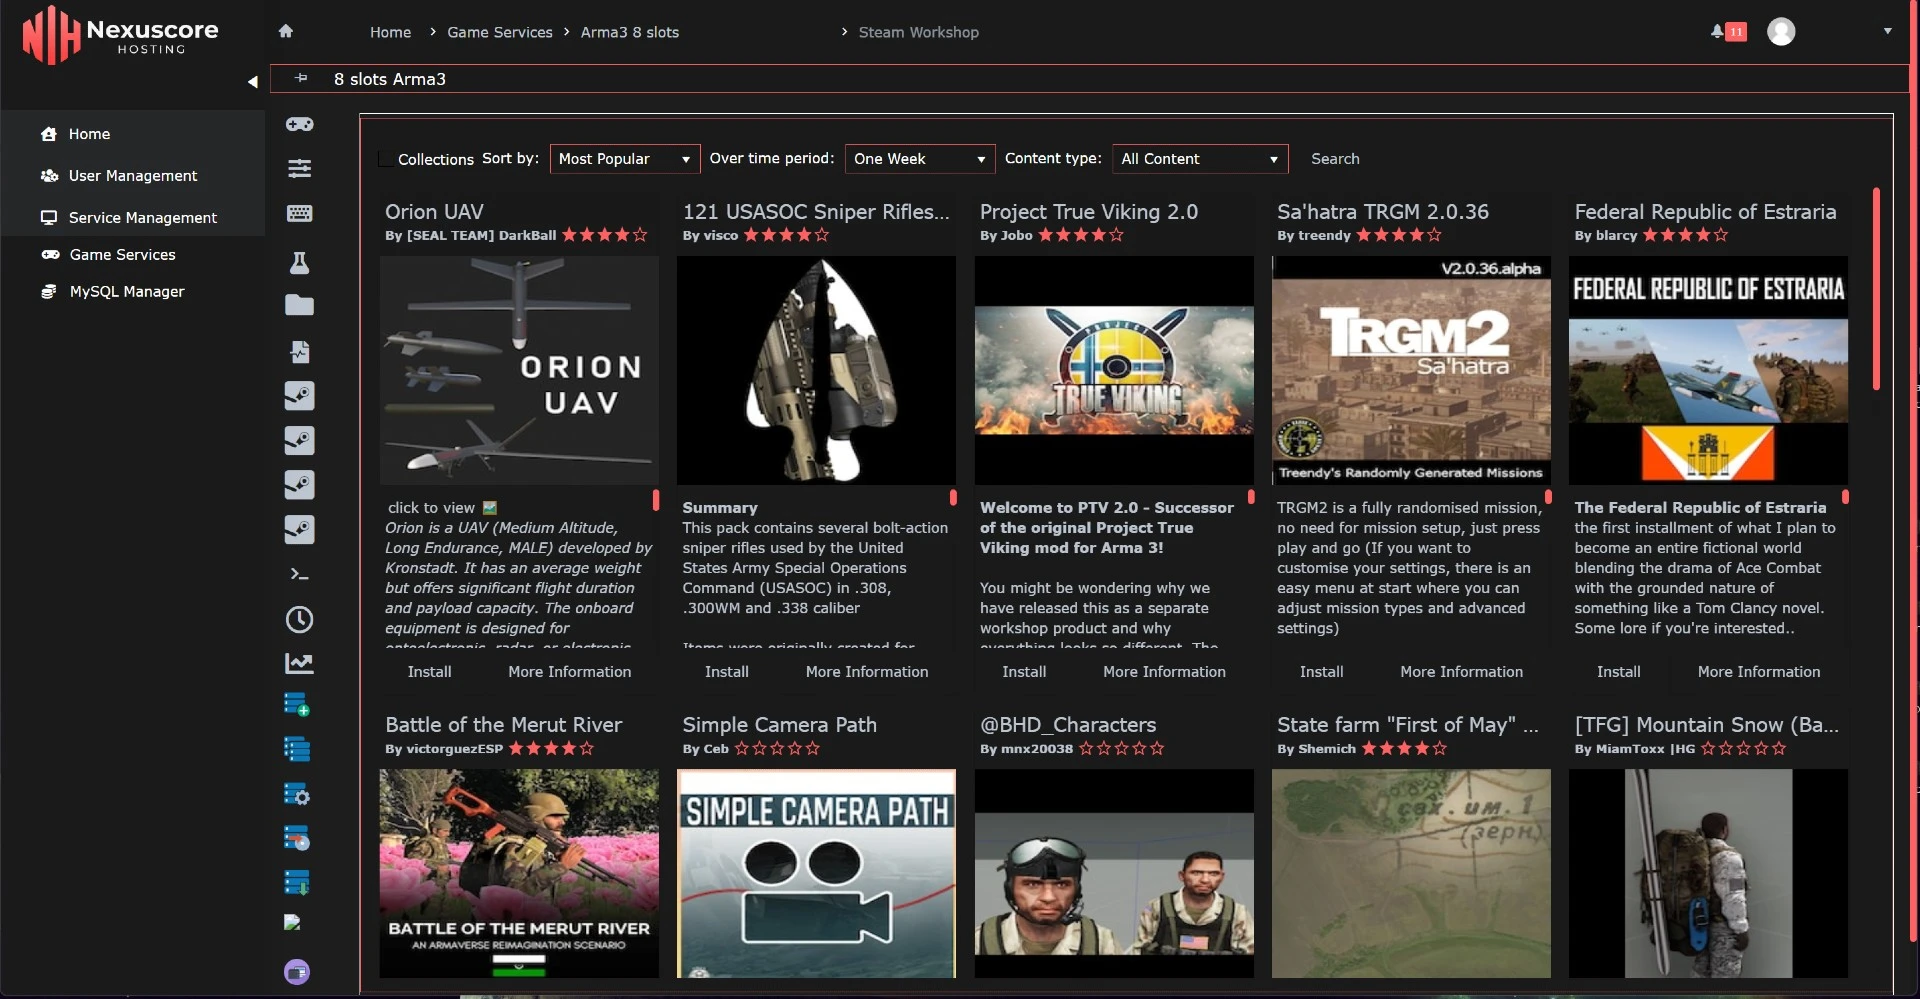Open the gamepad icon in the service toolbar
1920x999 pixels.
click(x=299, y=124)
